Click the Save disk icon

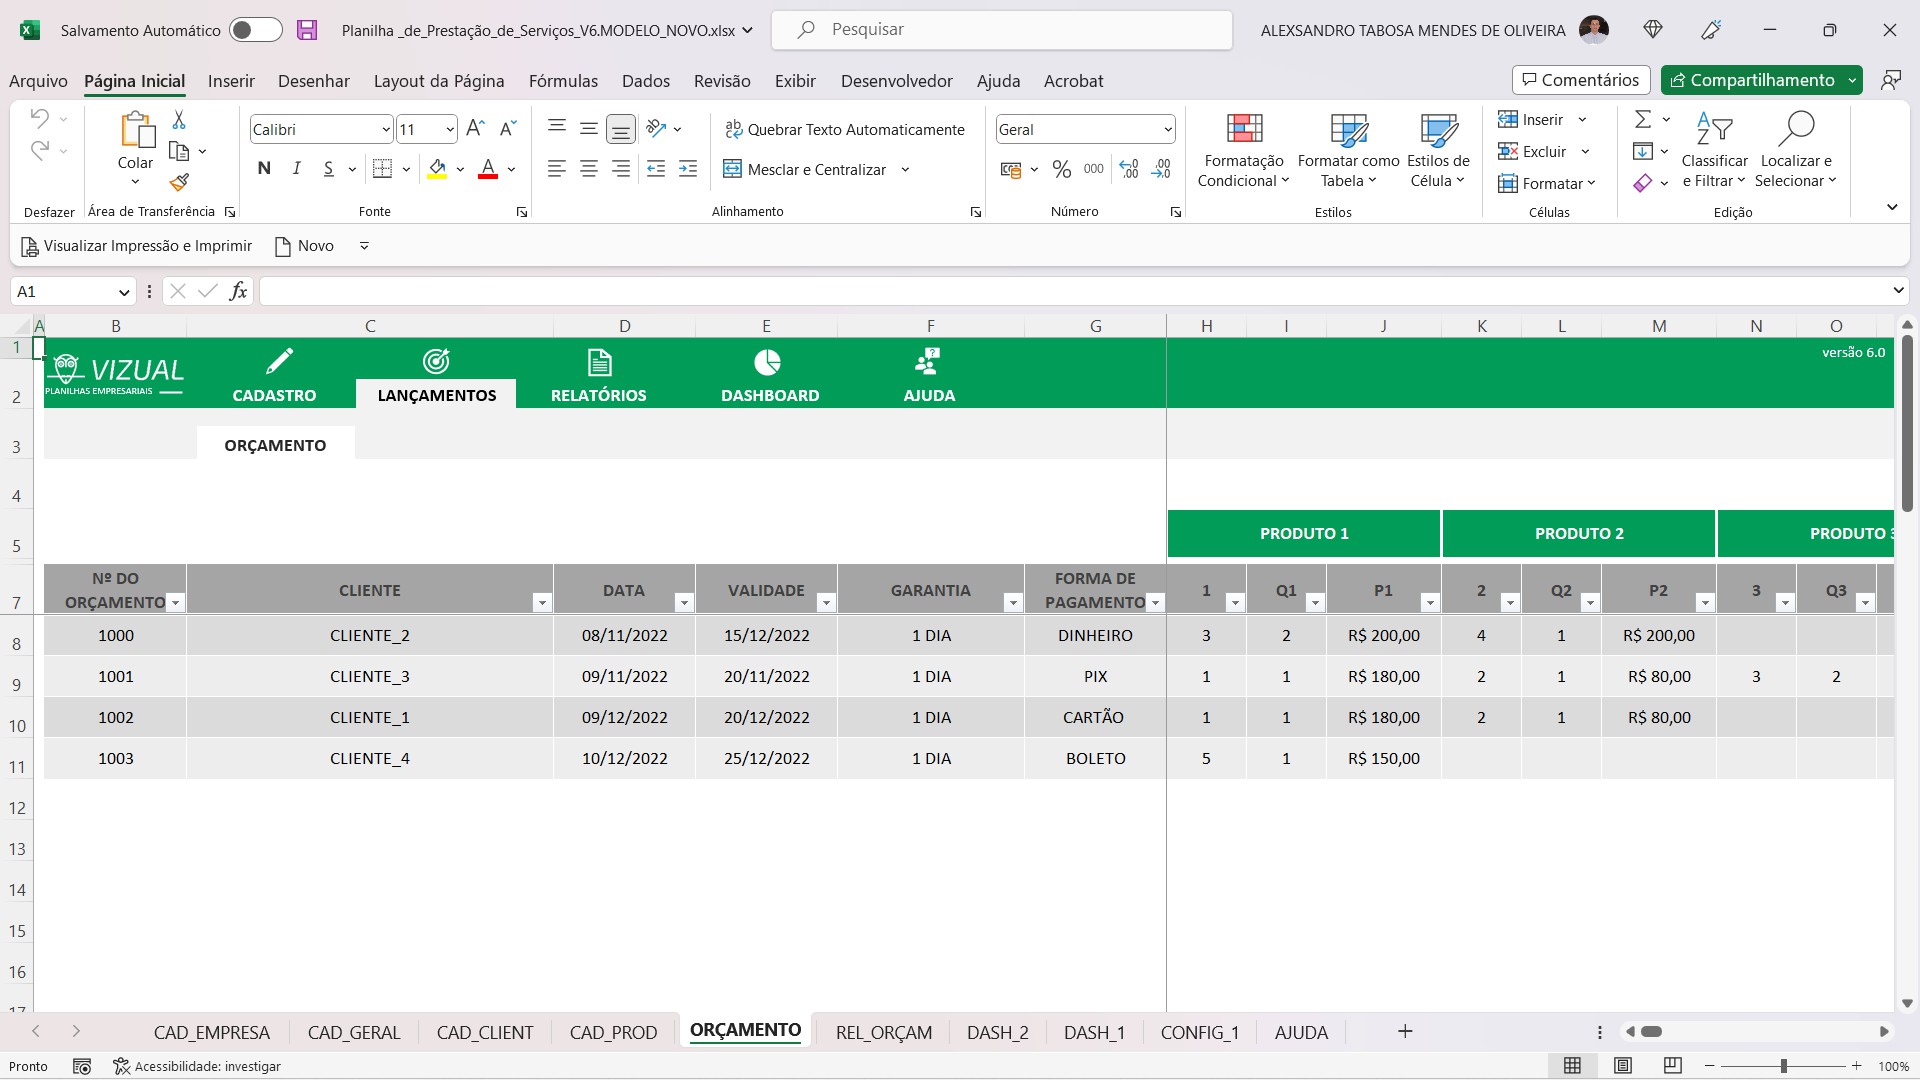click(307, 30)
